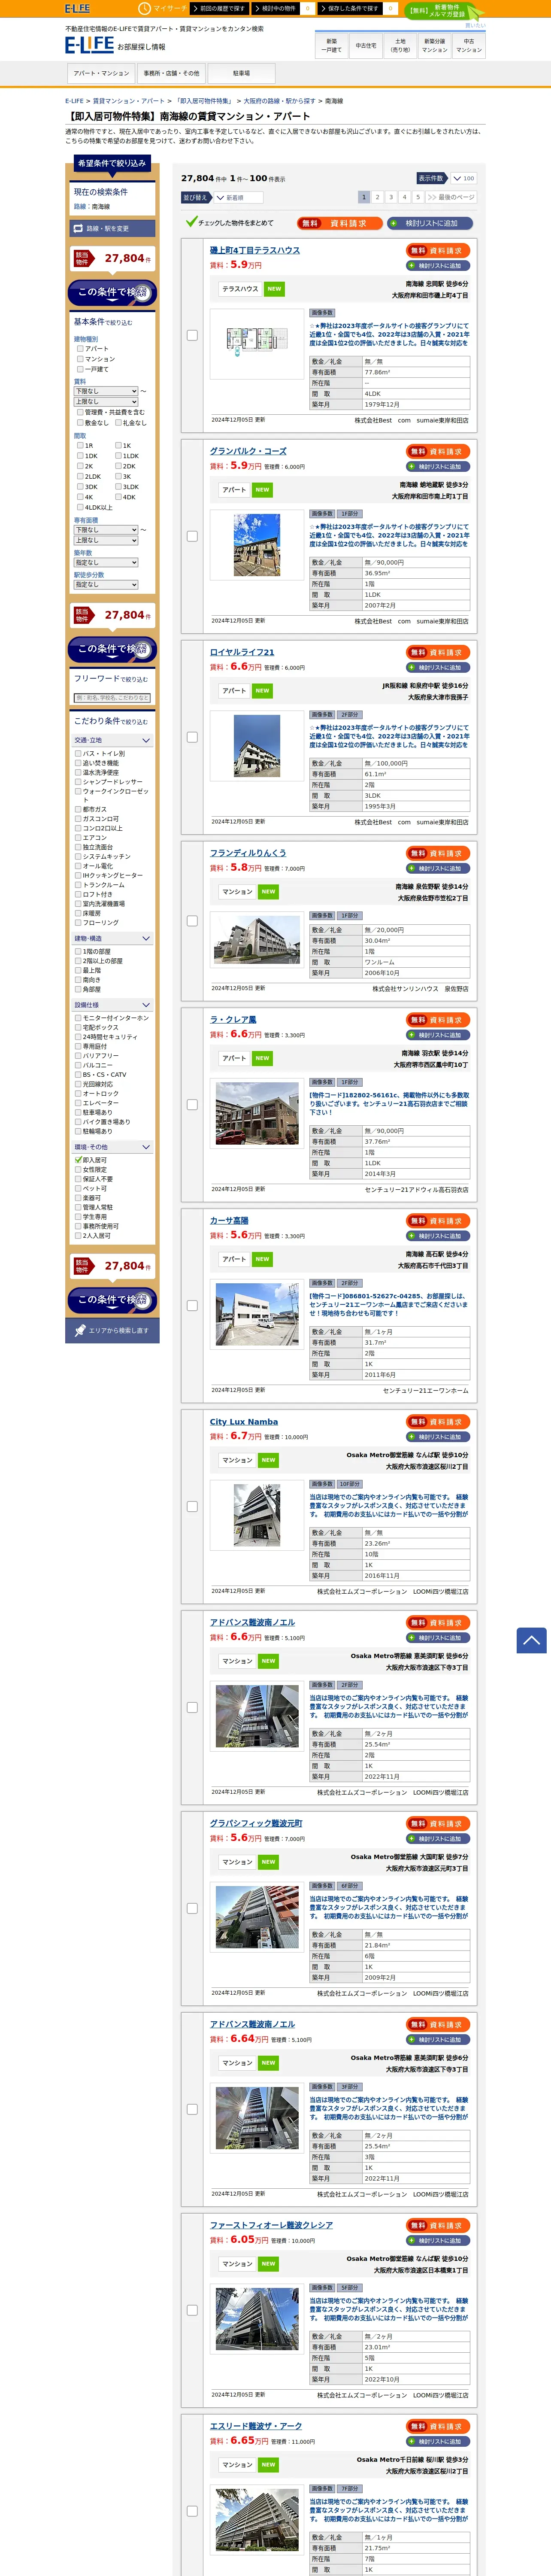Go to results page 5

418,198
